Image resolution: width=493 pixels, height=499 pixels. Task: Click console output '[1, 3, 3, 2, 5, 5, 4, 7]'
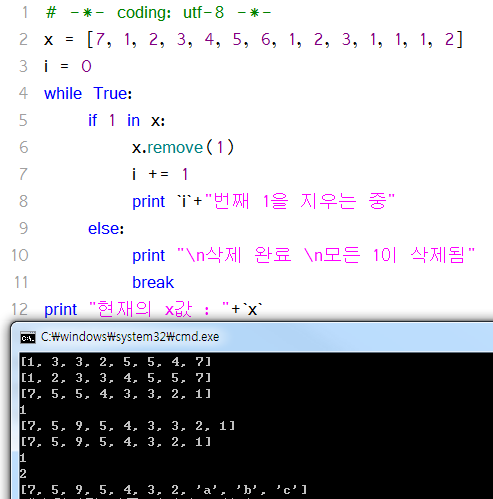(116, 362)
